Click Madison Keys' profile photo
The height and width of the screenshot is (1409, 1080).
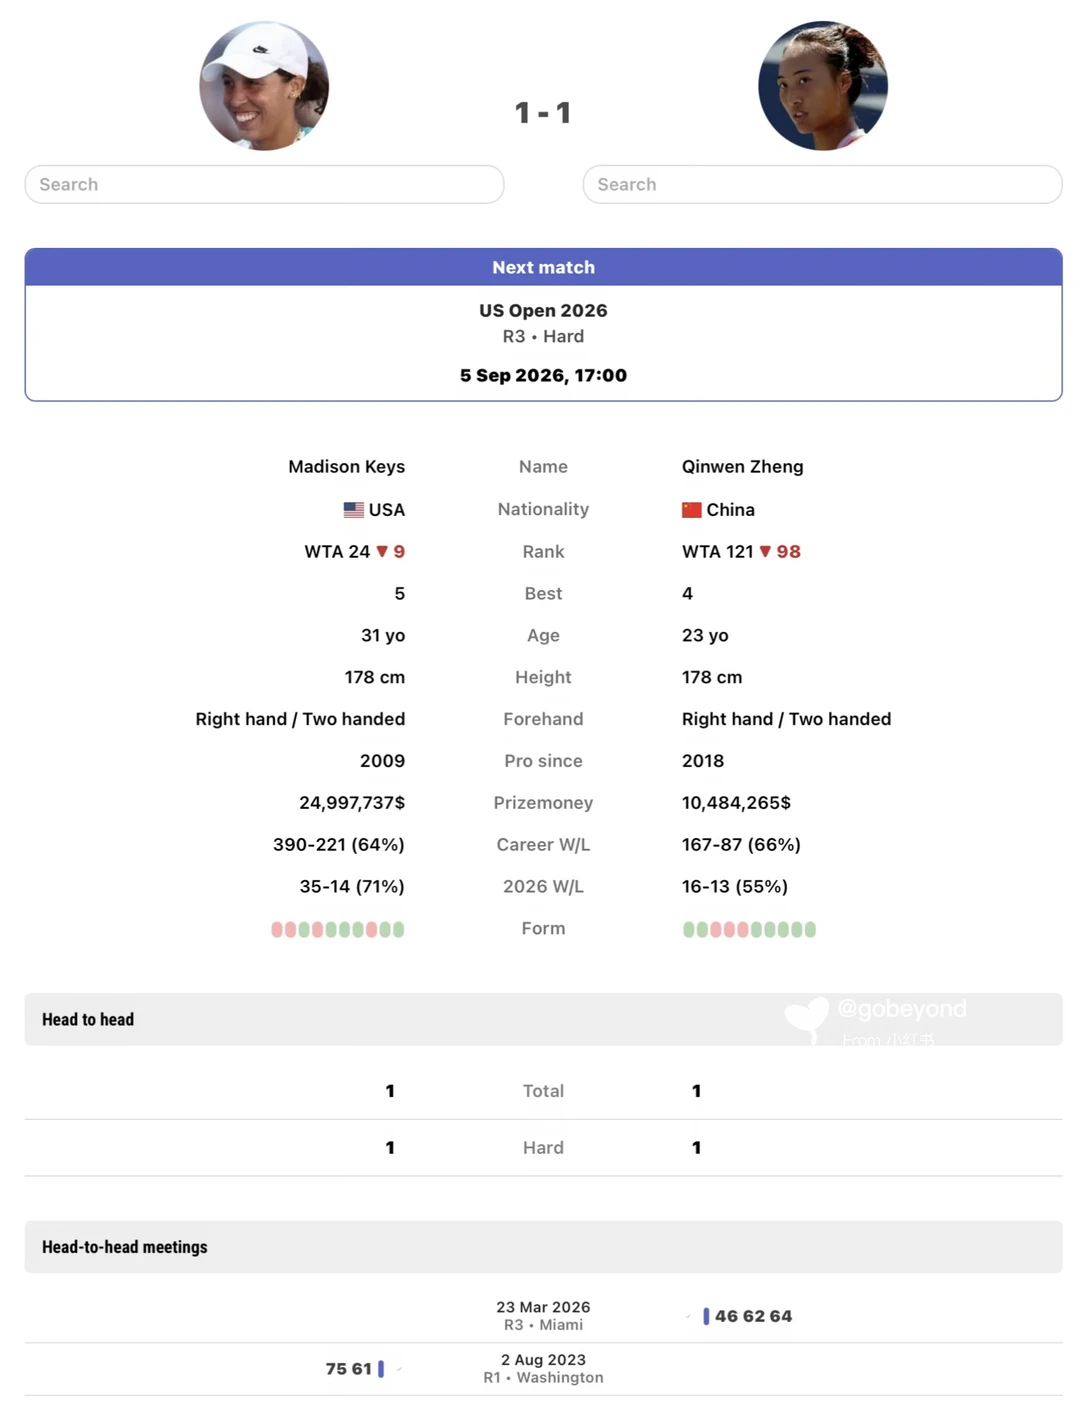pos(264,86)
